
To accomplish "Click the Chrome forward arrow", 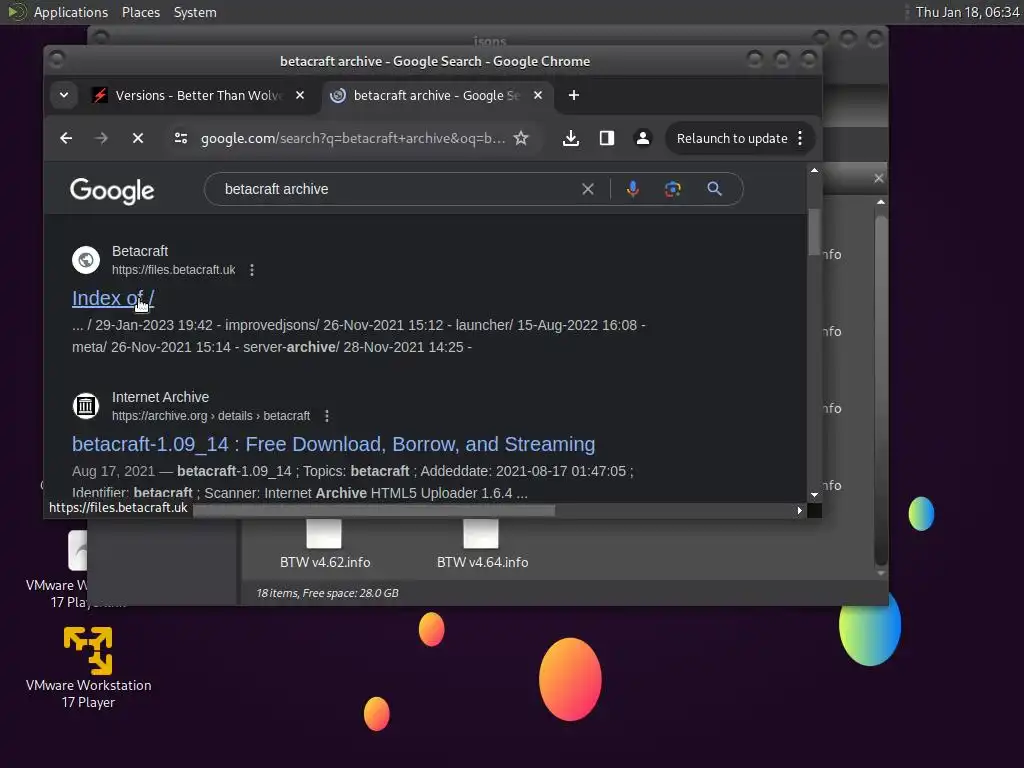I will pos(101,138).
